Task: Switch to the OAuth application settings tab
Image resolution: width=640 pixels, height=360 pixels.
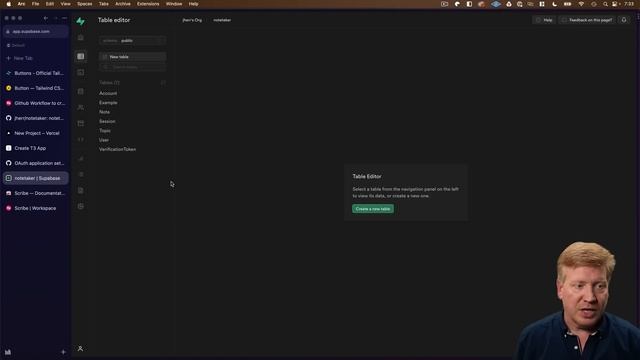Action: pyautogui.click(x=36, y=163)
